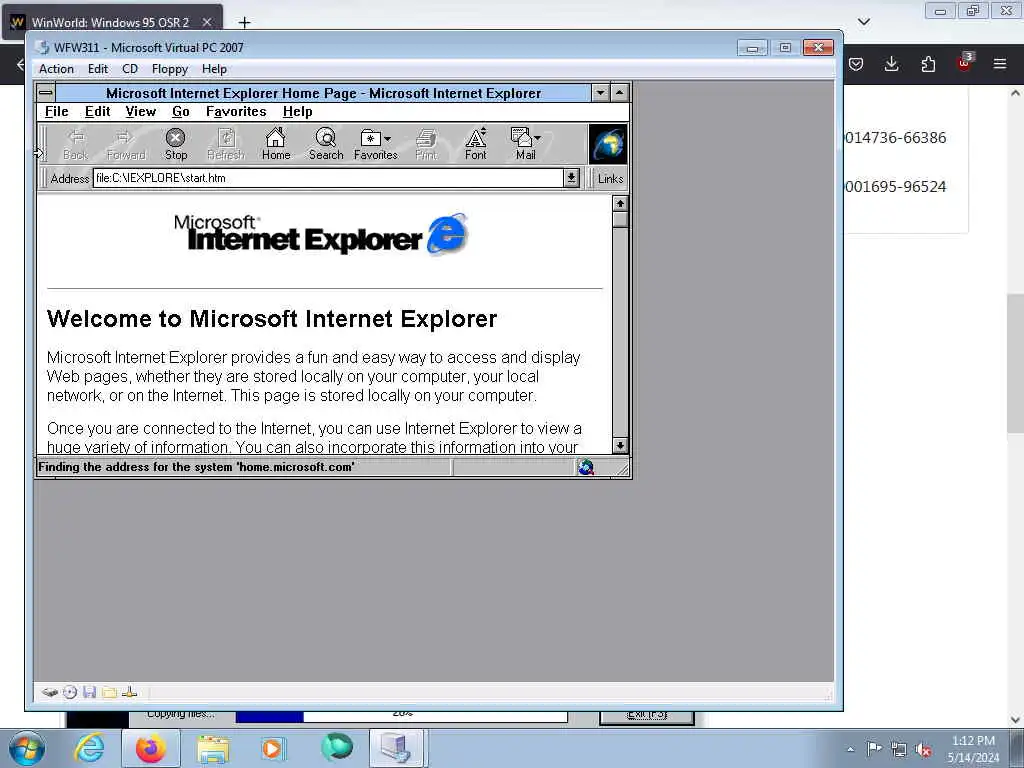The height and width of the screenshot is (768, 1024).
Task: Click the serial number 014736-66386
Action: [895, 138]
